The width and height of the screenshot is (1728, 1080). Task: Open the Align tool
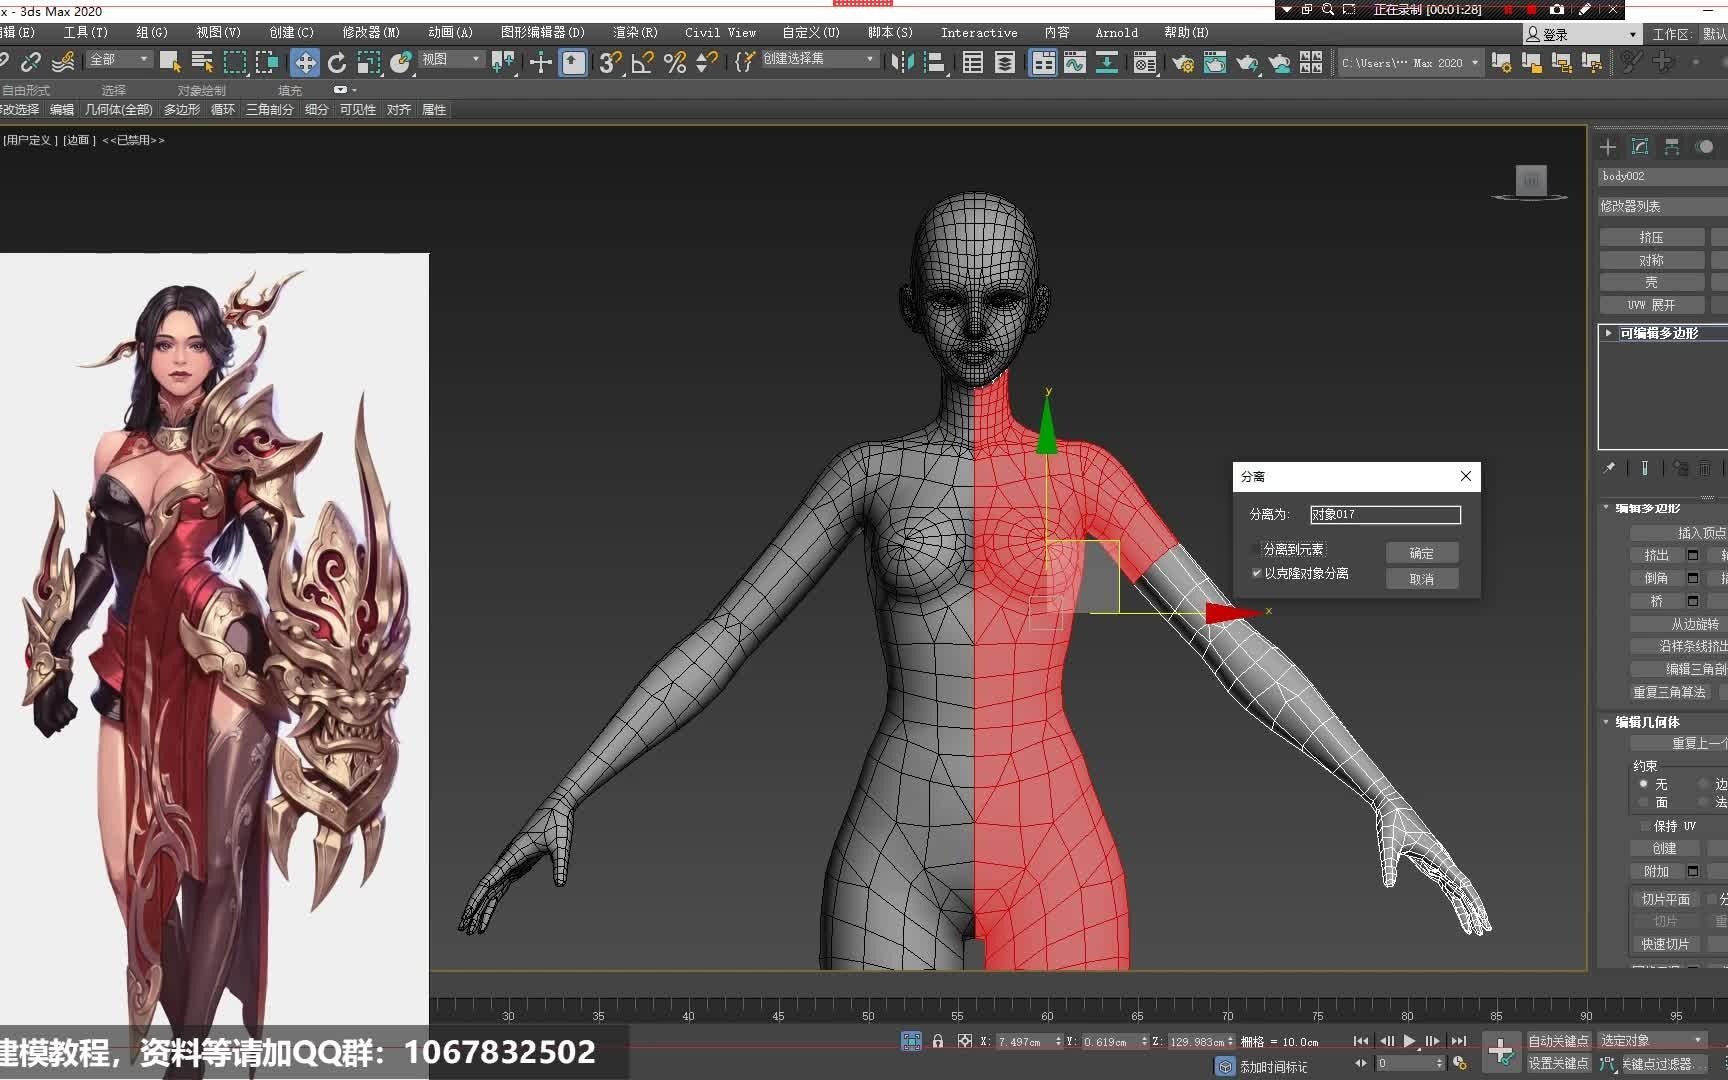point(935,62)
